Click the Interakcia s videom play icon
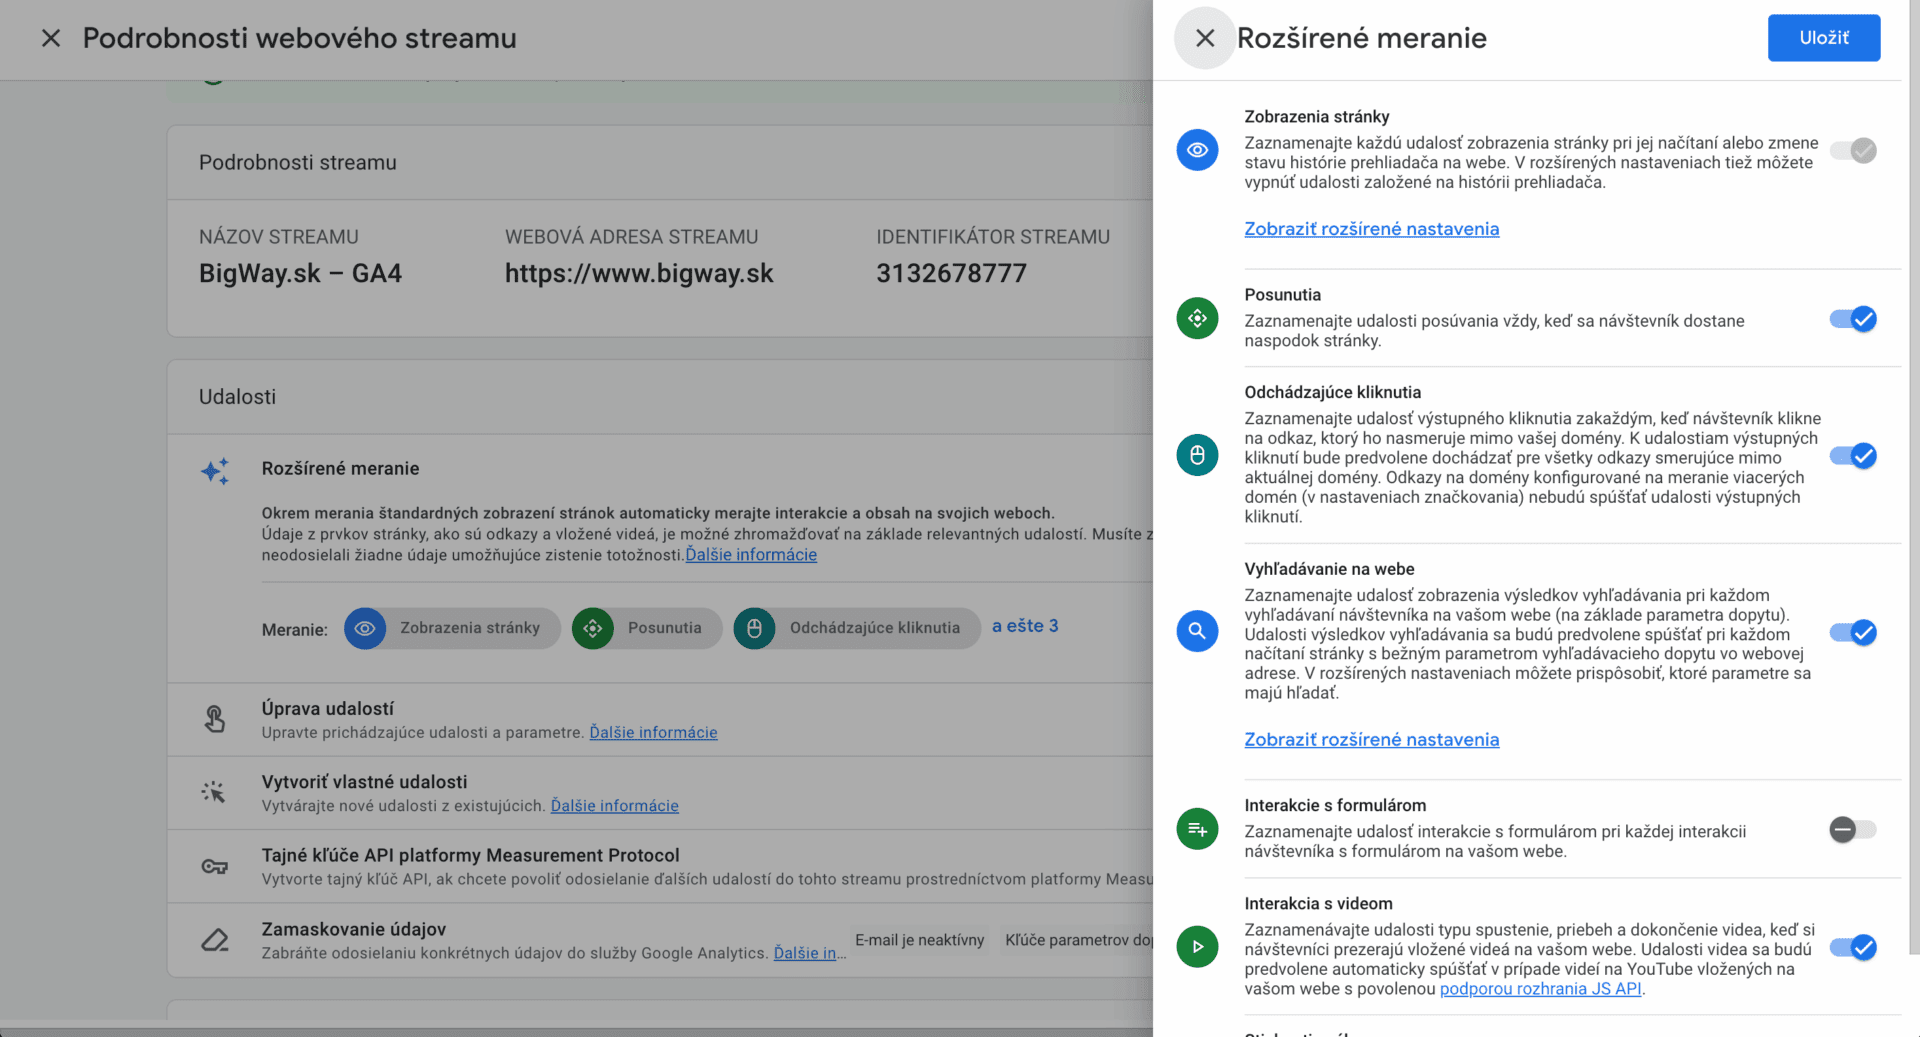 1197,946
